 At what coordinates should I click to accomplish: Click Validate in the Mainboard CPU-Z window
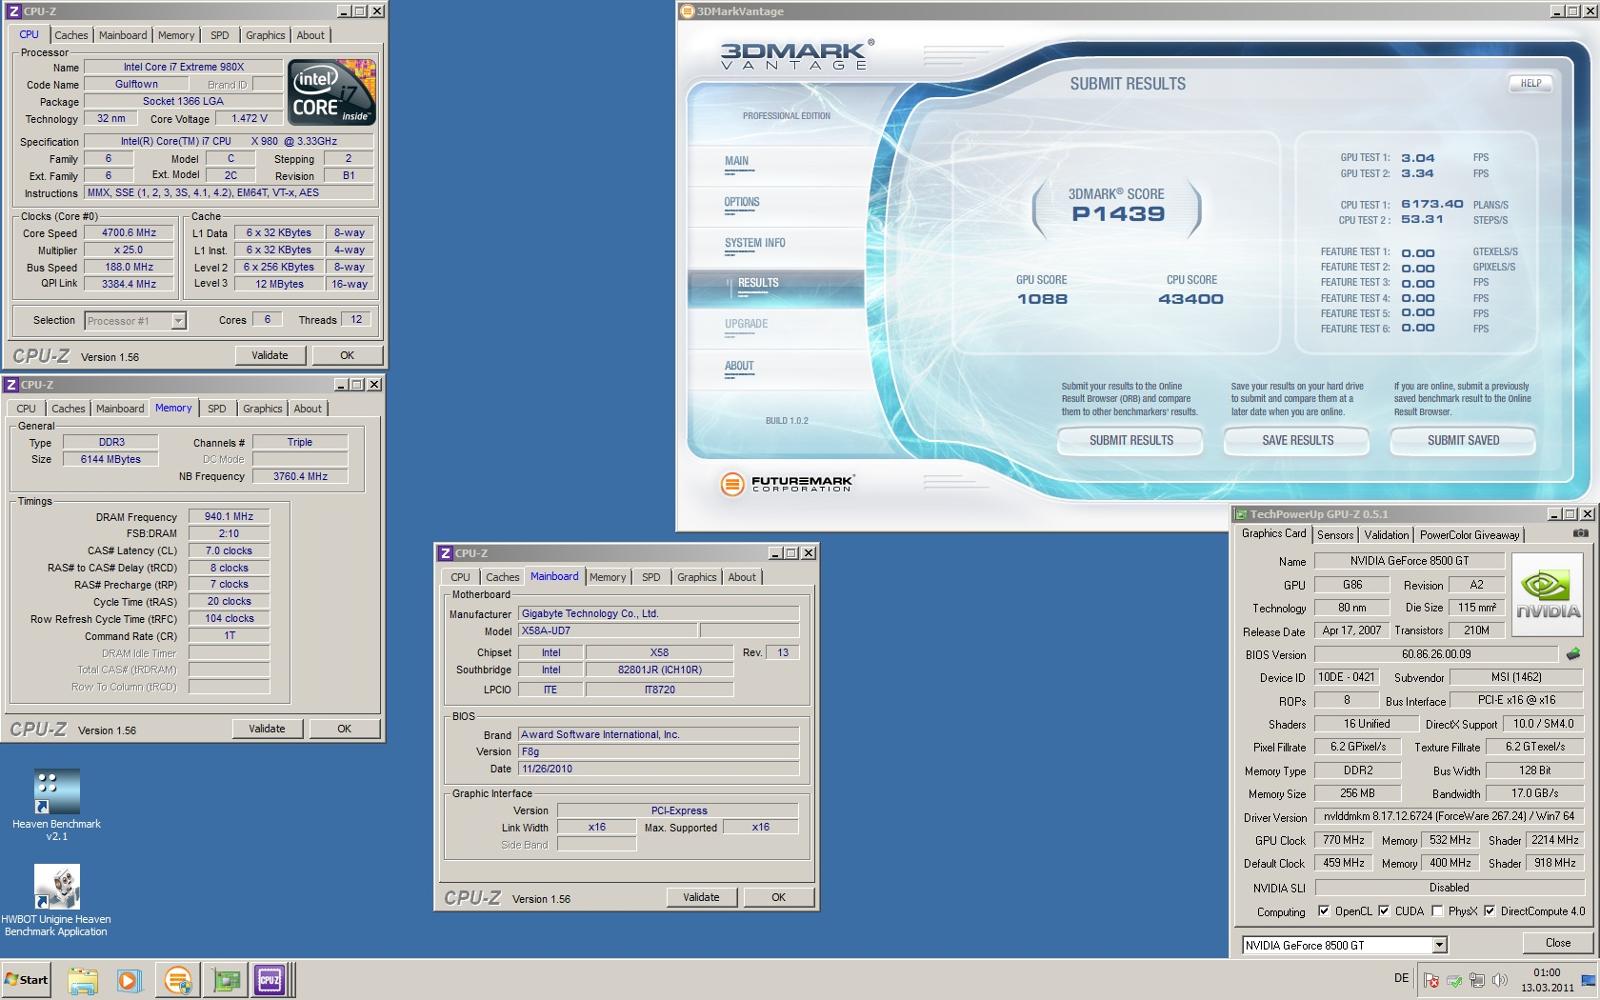pos(701,897)
